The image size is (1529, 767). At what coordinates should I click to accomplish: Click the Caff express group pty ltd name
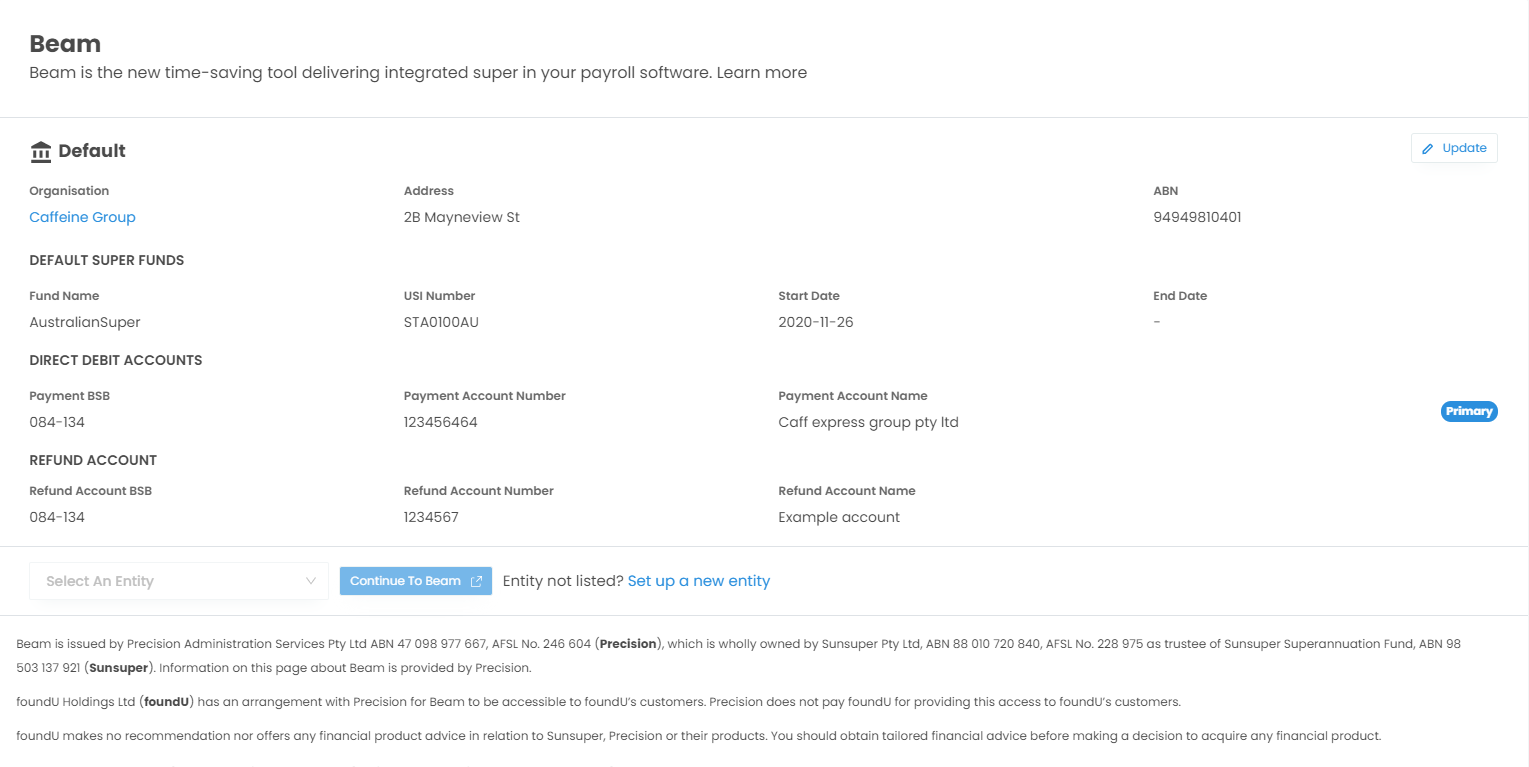click(x=868, y=422)
